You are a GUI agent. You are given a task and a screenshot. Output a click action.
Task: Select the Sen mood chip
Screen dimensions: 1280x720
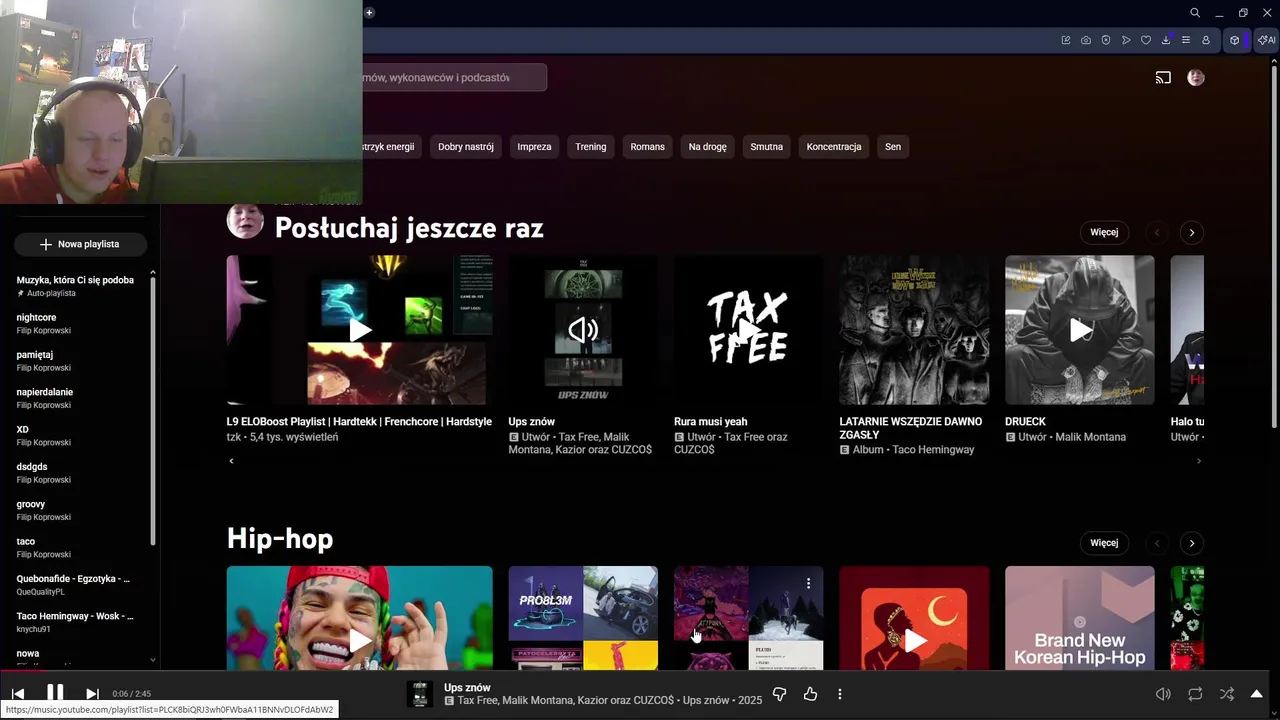coord(893,147)
